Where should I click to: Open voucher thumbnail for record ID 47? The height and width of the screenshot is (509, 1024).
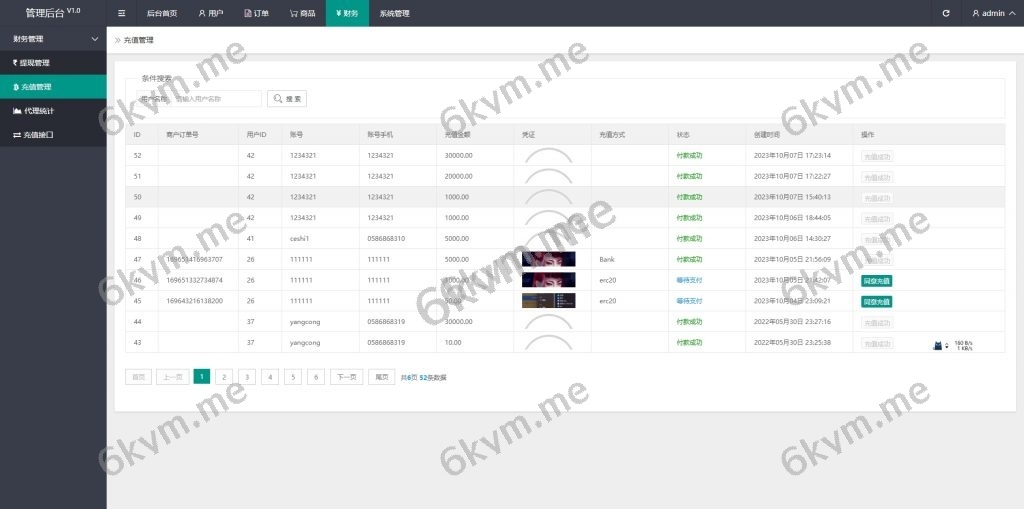548,259
